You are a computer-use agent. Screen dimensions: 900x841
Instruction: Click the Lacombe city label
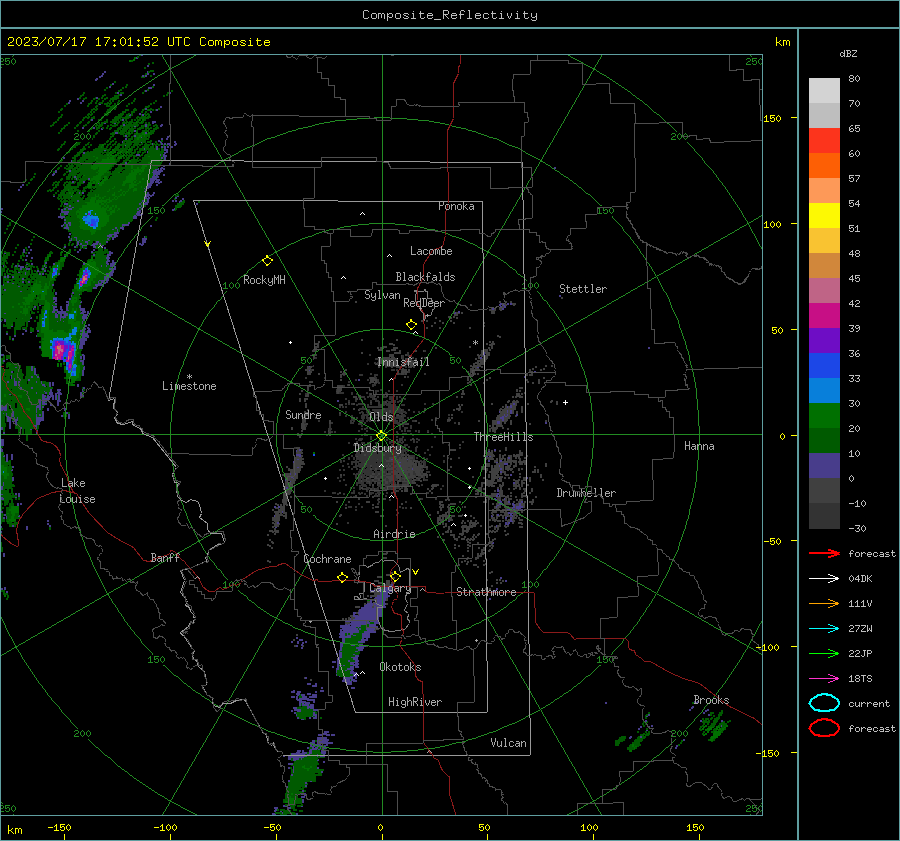(x=431, y=251)
